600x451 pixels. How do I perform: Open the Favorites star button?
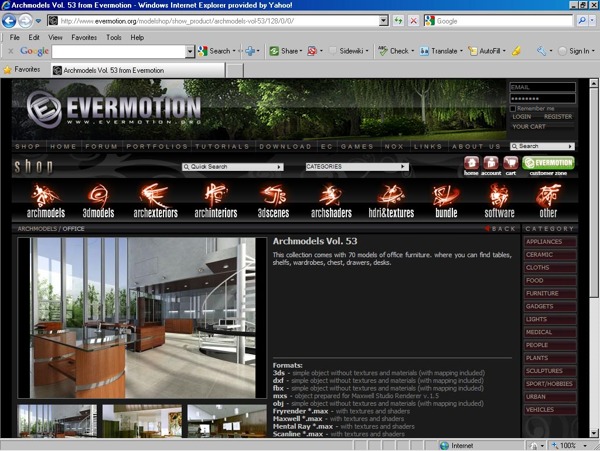tap(22, 70)
